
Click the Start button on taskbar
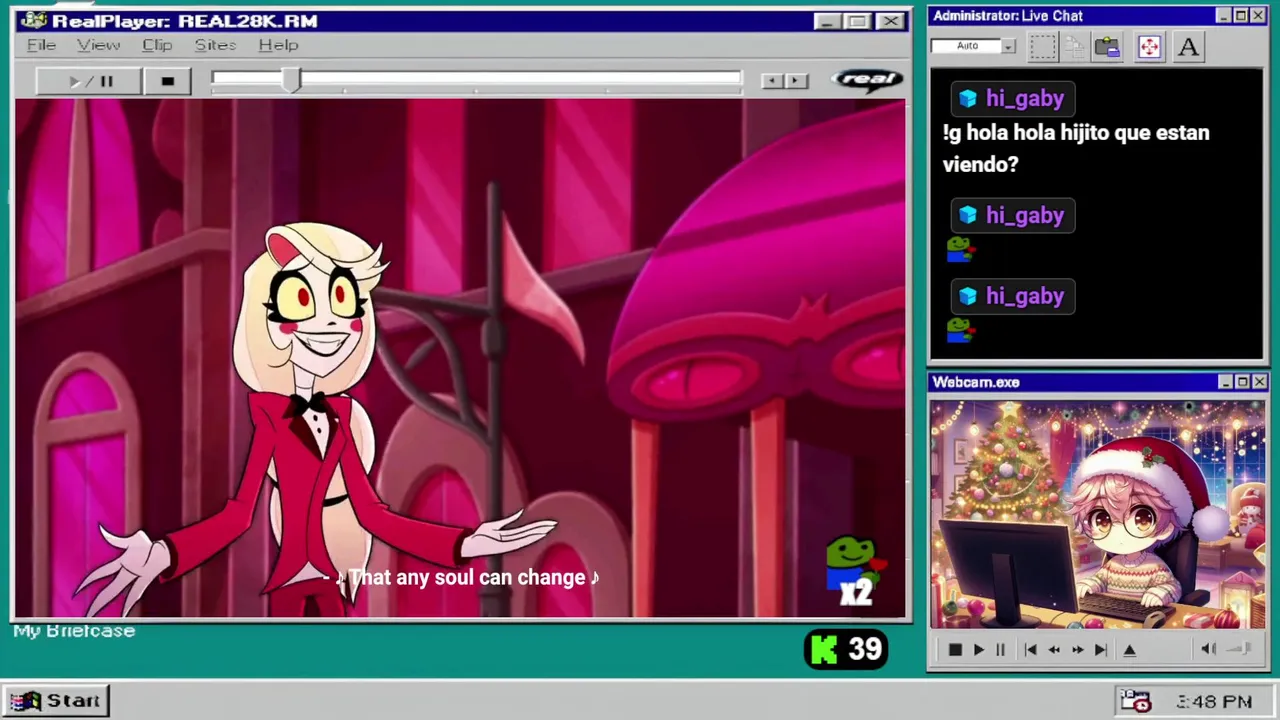coord(56,701)
